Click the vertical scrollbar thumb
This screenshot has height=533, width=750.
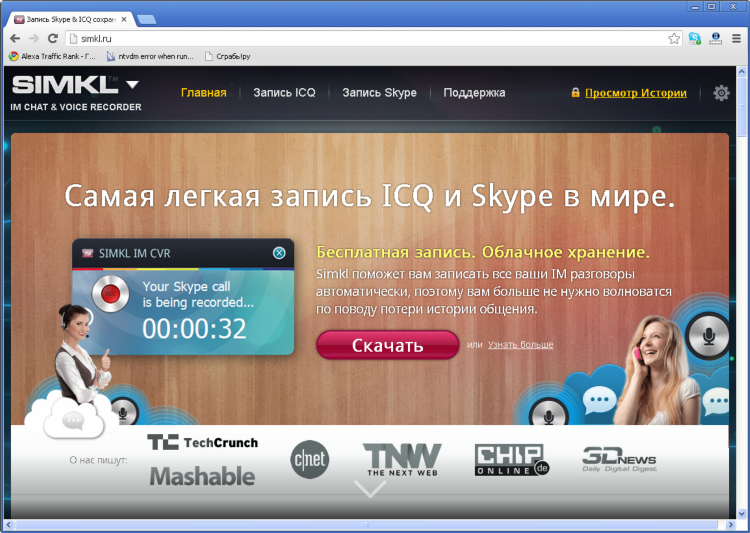coord(742,107)
